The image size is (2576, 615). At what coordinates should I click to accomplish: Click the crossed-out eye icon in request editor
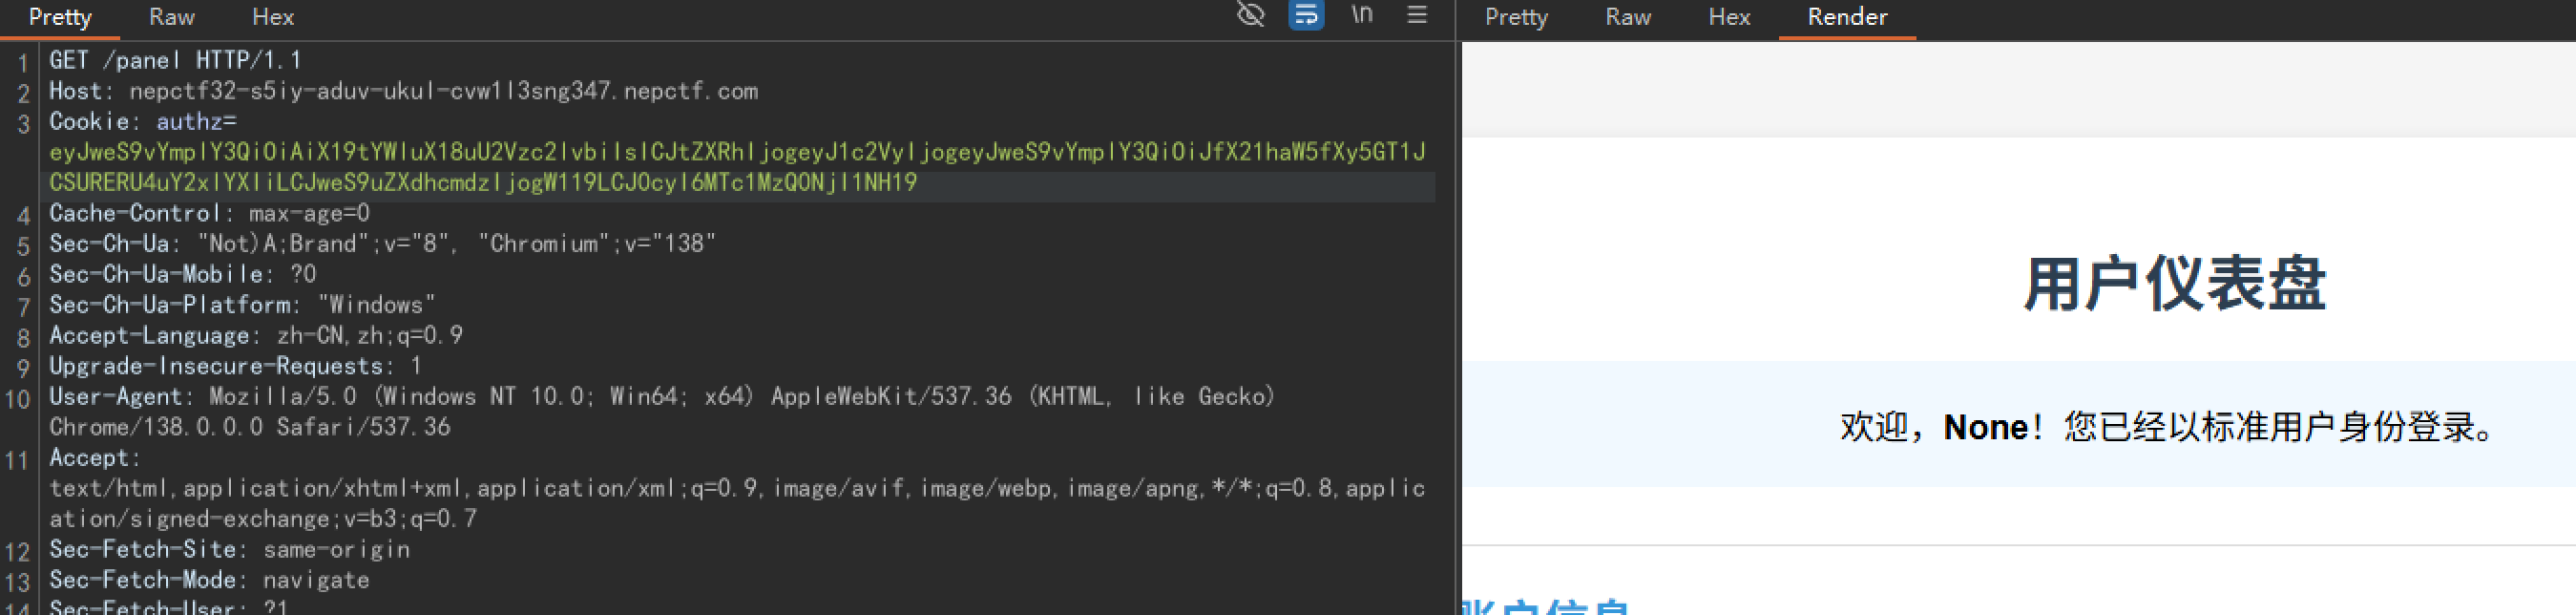tap(1250, 15)
